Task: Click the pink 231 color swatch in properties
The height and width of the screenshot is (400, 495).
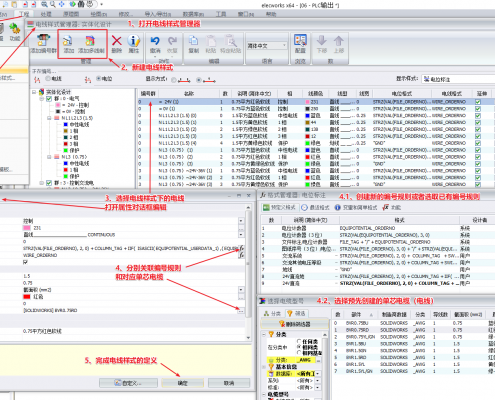Action: tap(27, 228)
